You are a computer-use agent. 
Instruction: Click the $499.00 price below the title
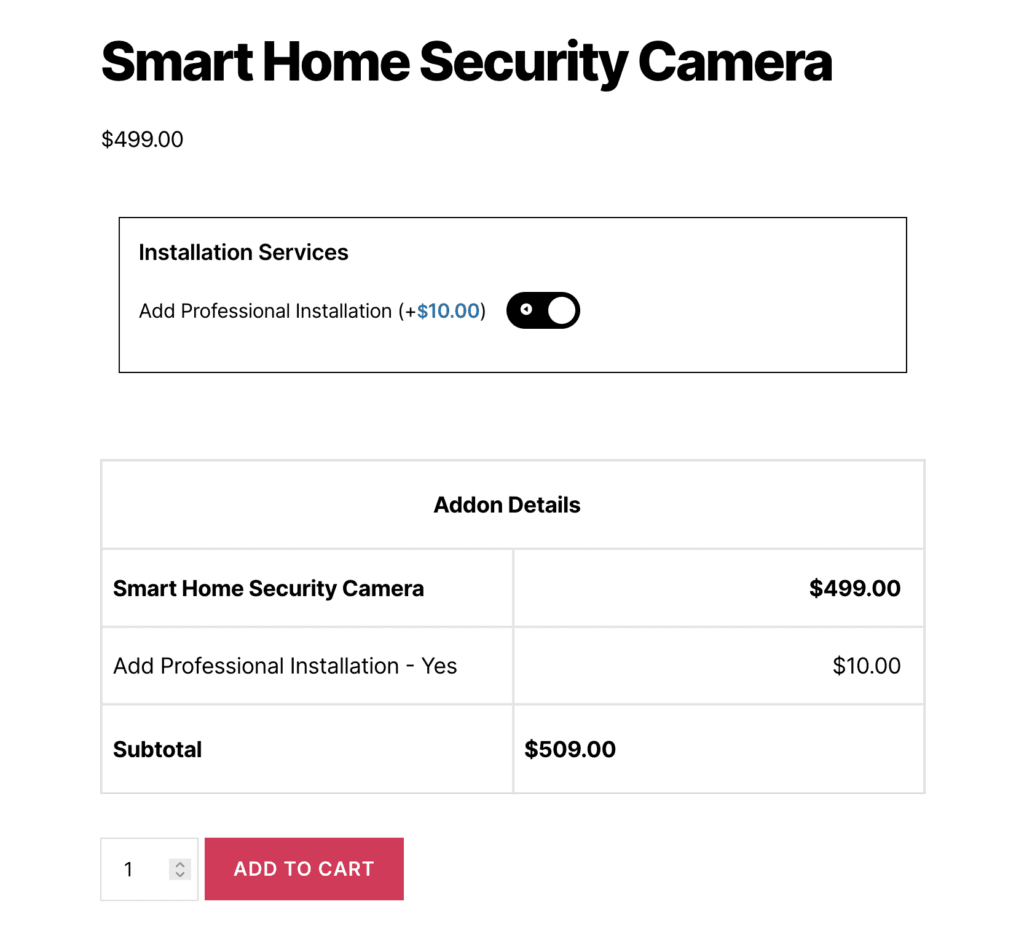point(142,139)
